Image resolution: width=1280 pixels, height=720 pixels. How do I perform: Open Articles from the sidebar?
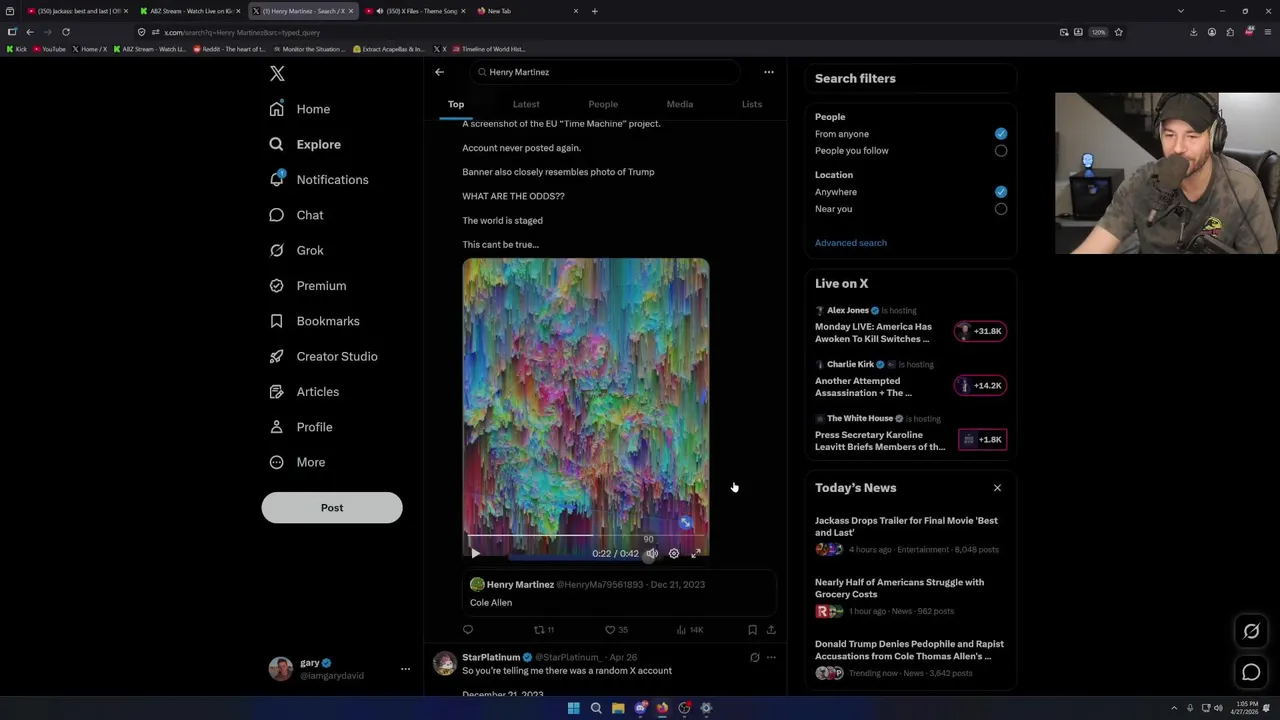coord(305,392)
